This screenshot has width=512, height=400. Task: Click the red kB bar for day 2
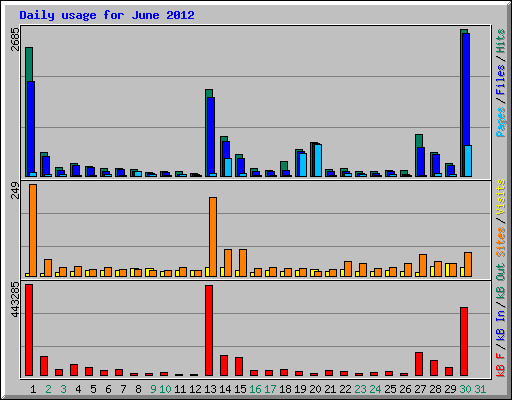click(x=44, y=366)
